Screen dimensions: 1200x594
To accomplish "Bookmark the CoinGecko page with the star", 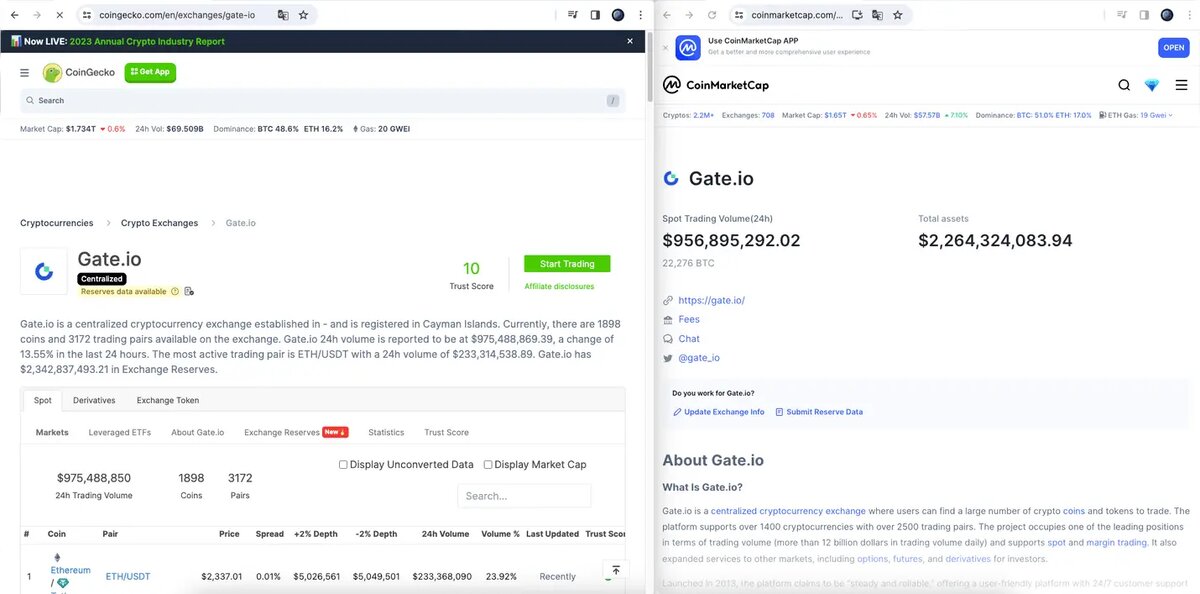I will [x=304, y=15].
